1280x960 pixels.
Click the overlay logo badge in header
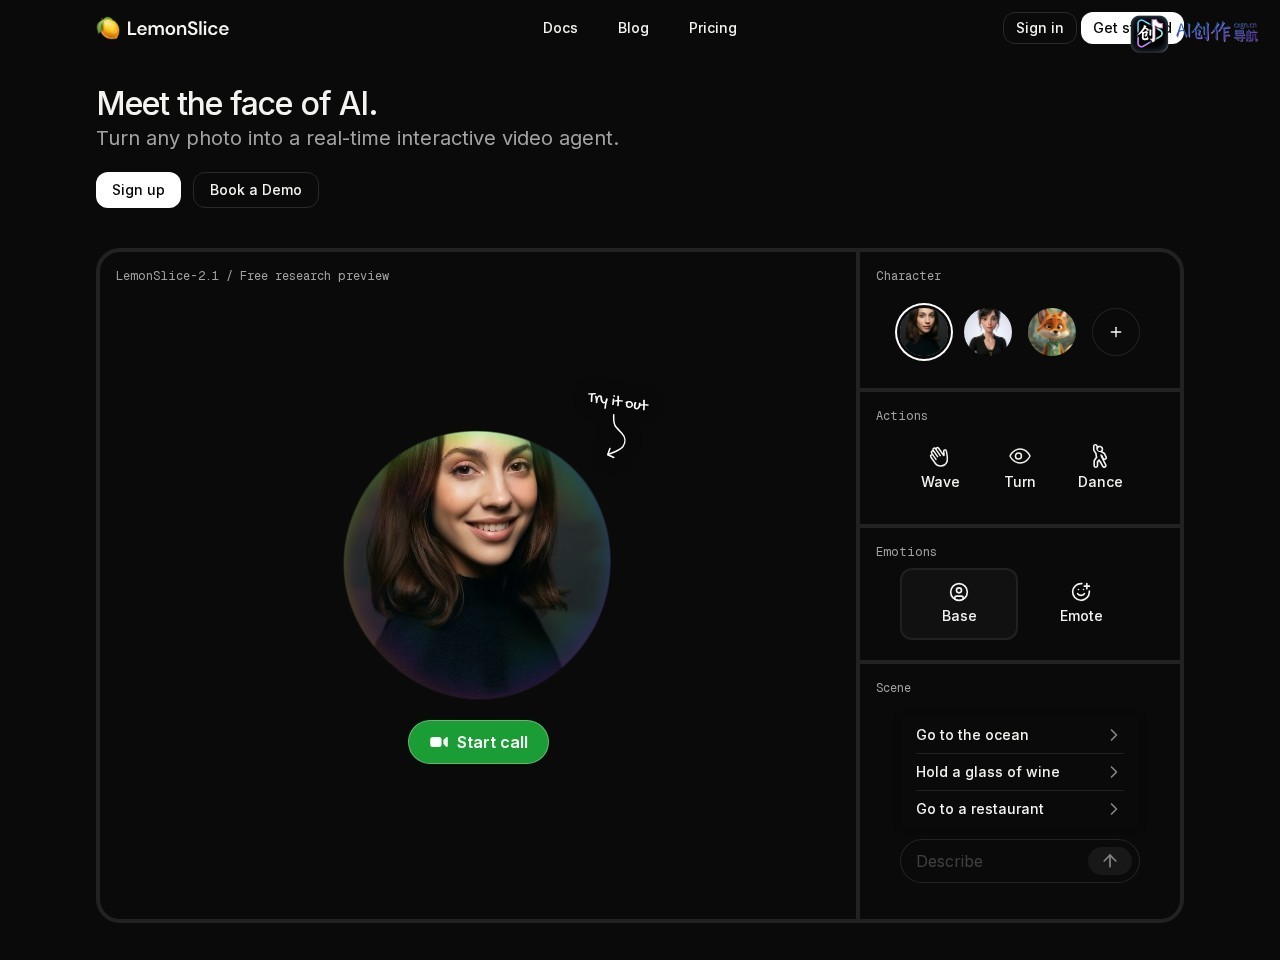pos(1149,33)
